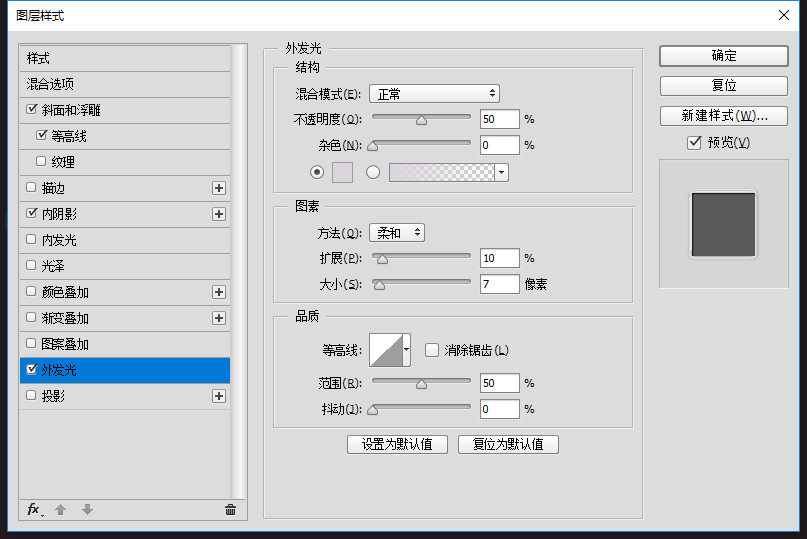The width and height of the screenshot is (807, 539).
Task: Click the style preview thumbnail
Action: pyautogui.click(x=724, y=224)
